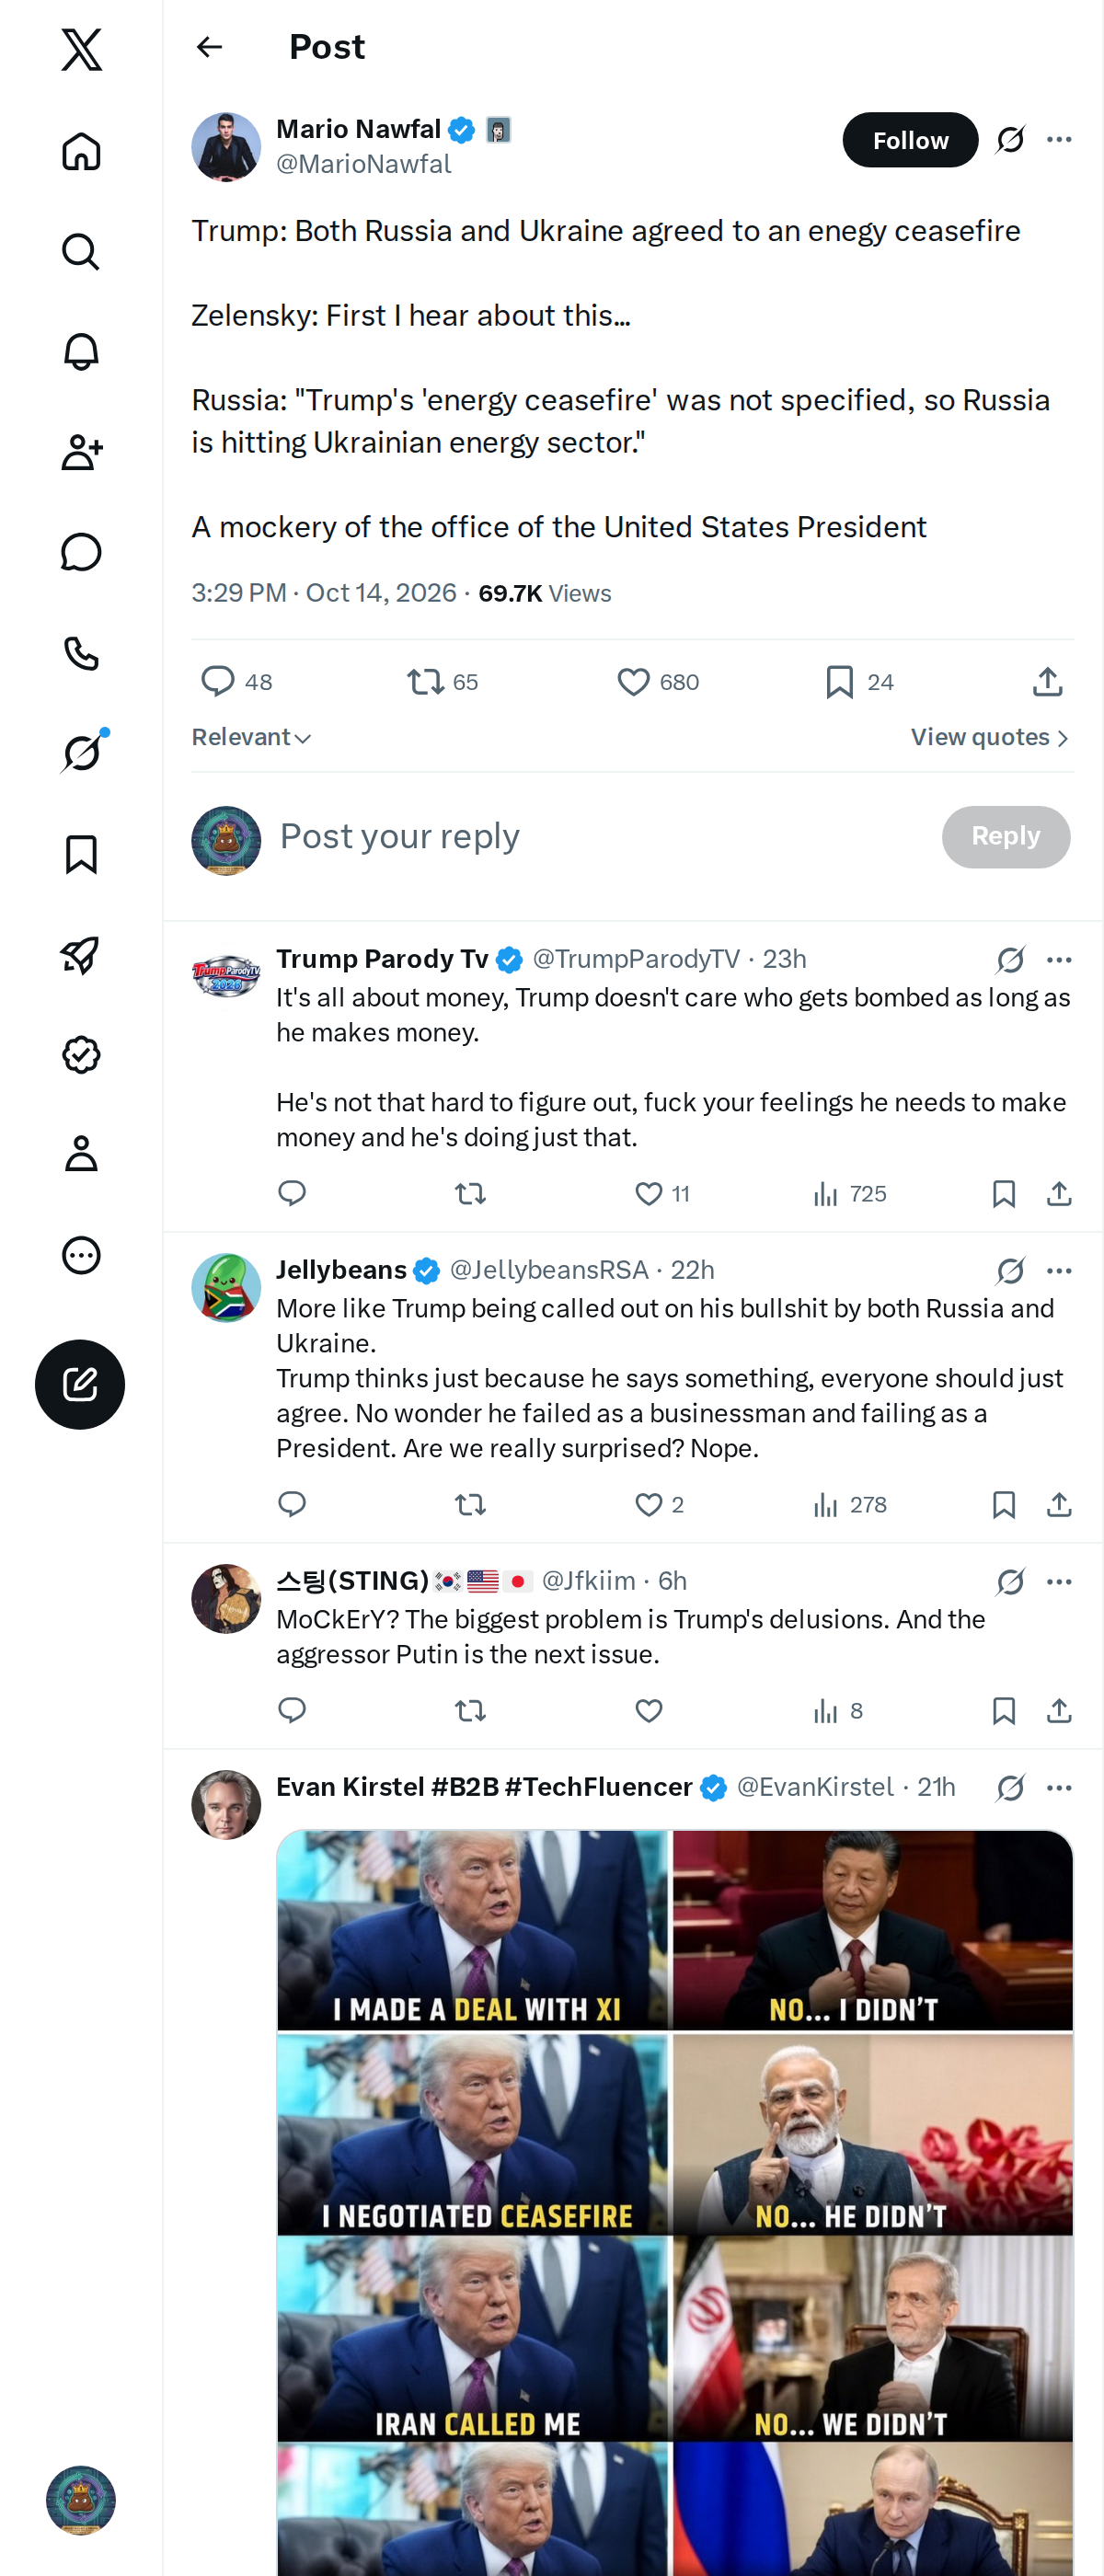Click the compose post button
The height and width of the screenshot is (2576, 1104).
[x=80, y=1384]
